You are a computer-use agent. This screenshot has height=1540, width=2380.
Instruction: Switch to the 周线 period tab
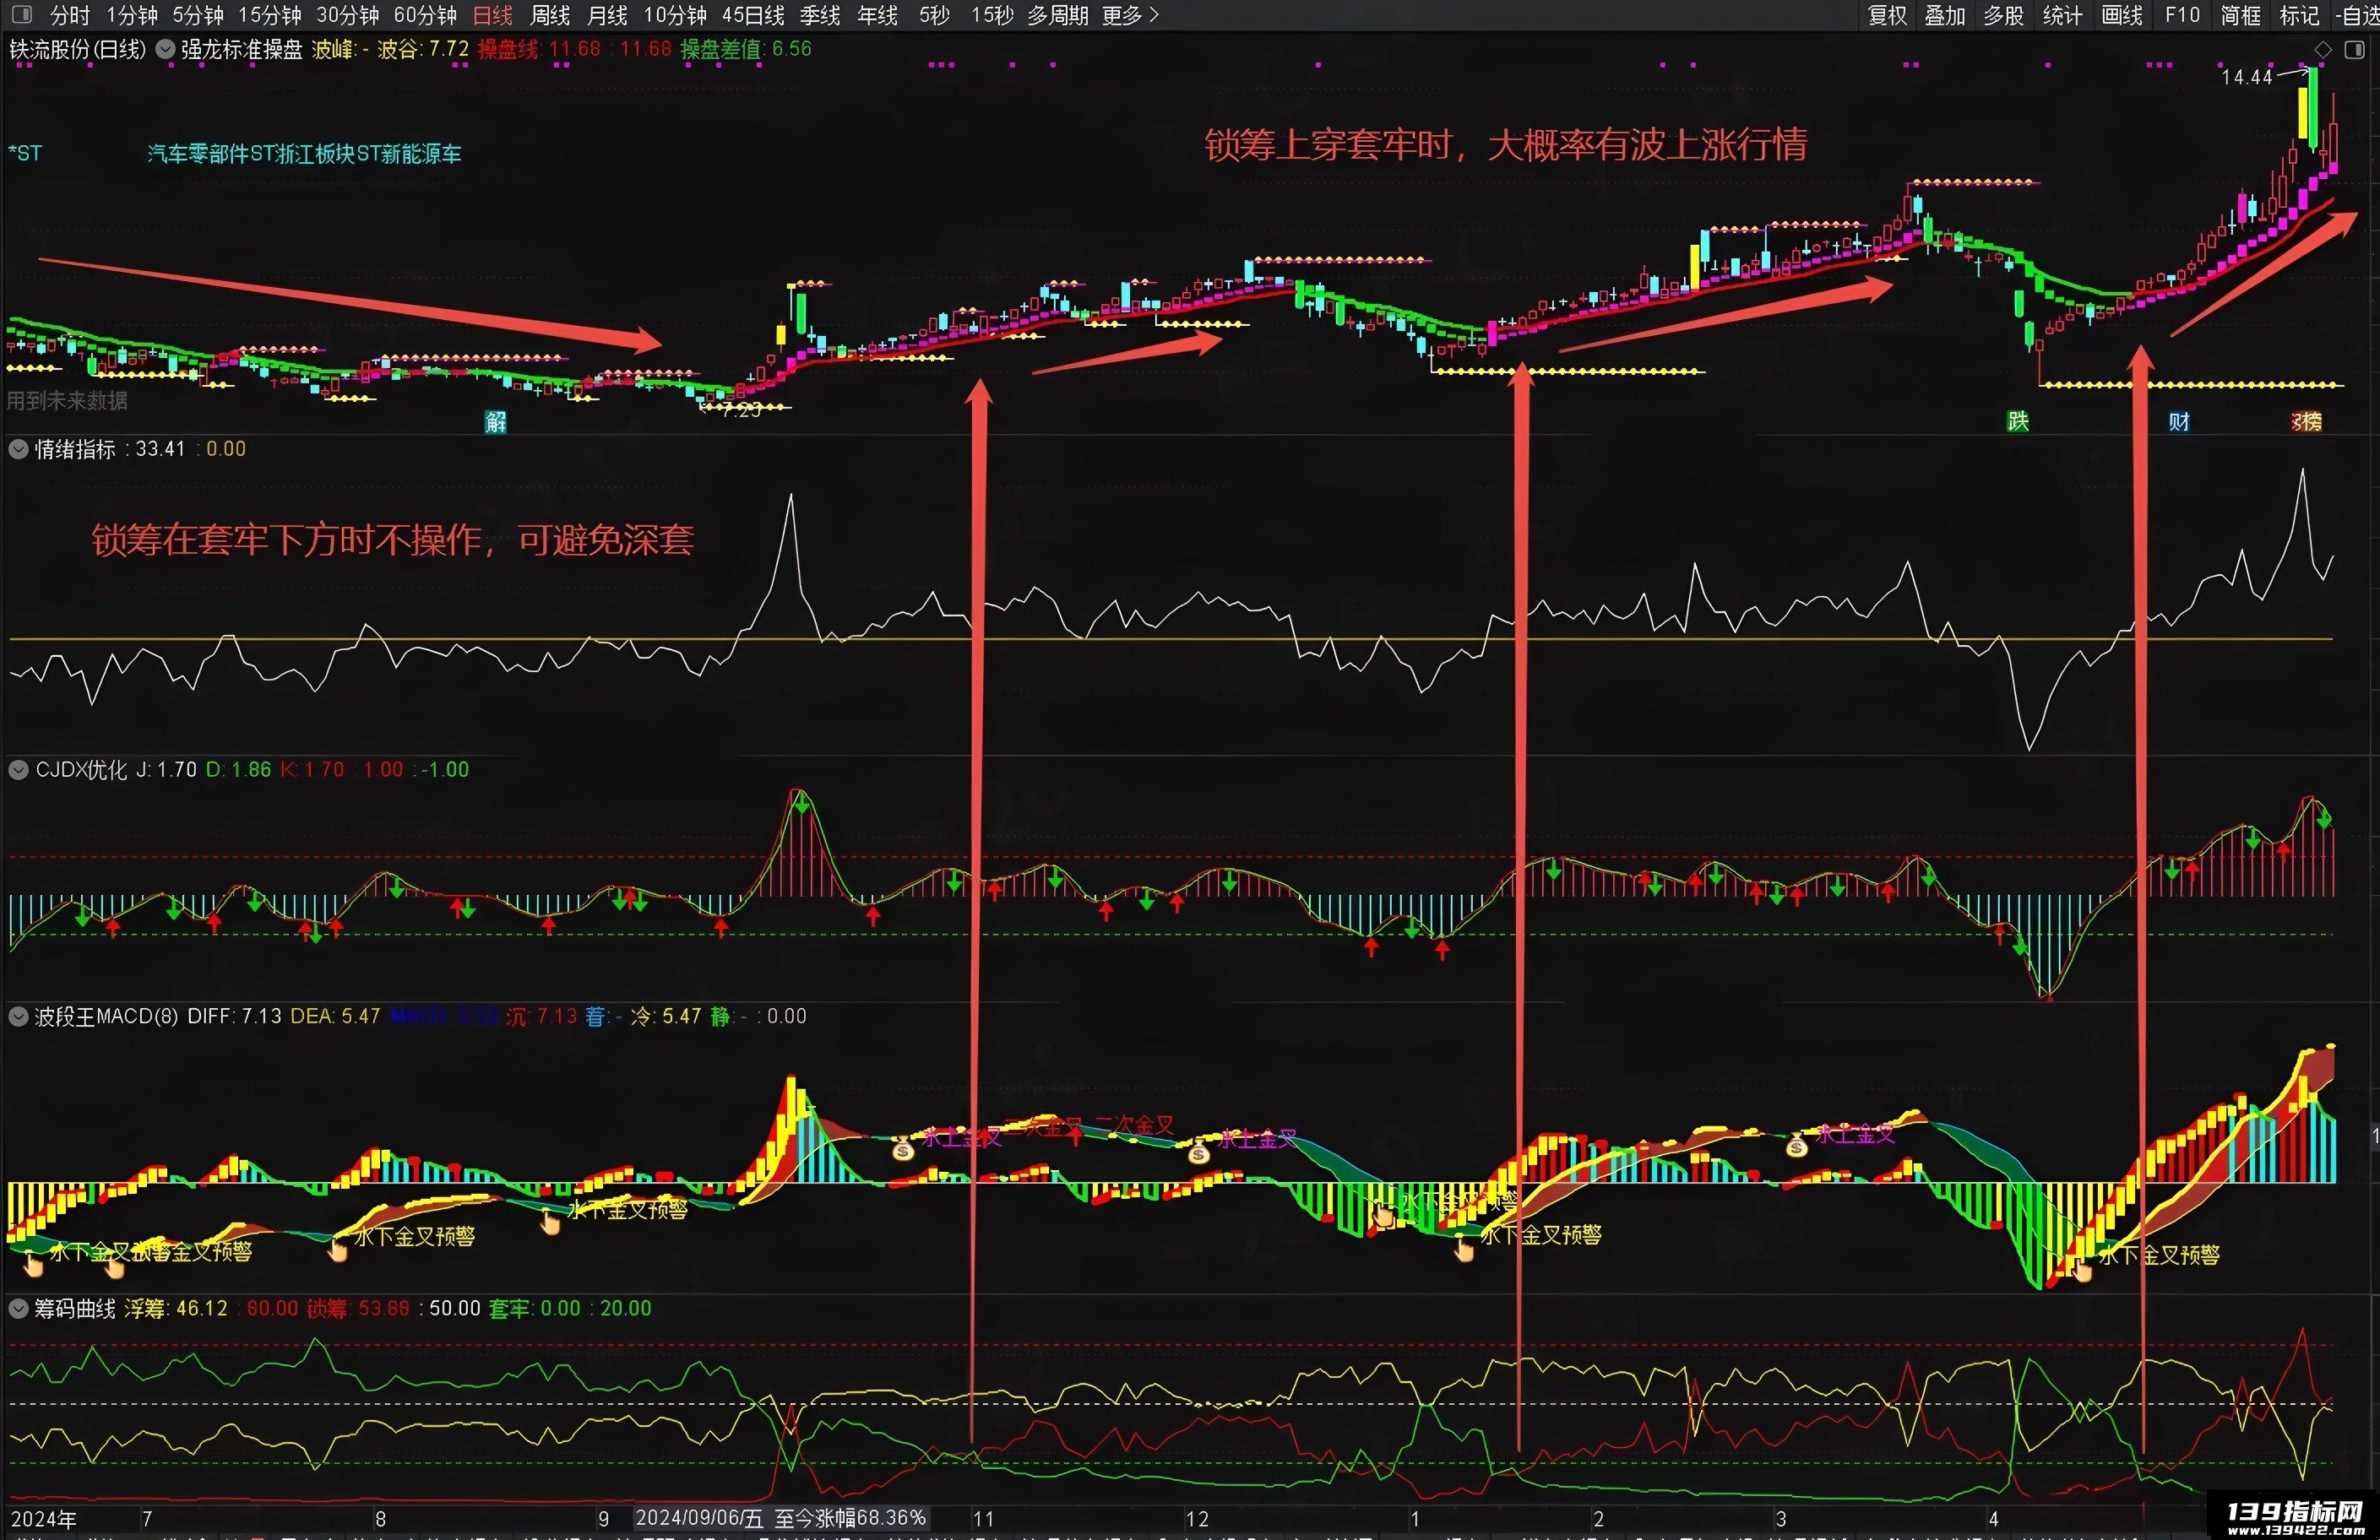pyautogui.click(x=550, y=15)
